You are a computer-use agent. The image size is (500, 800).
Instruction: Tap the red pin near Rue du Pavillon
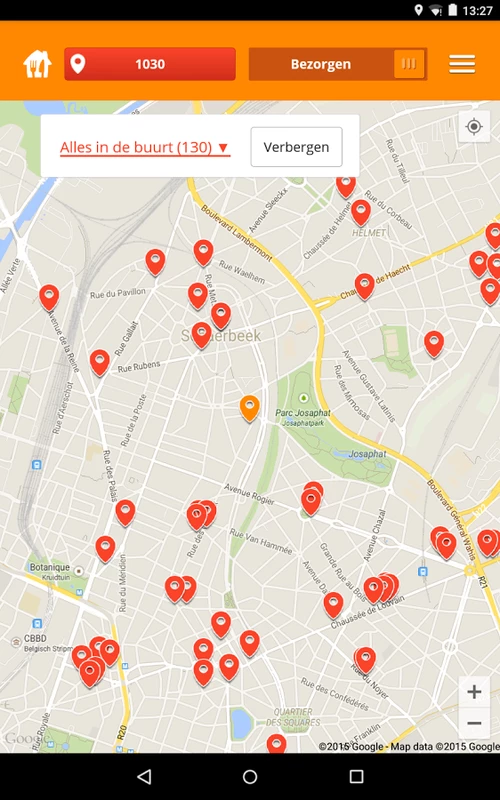pyautogui.click(x=155, y=262)
